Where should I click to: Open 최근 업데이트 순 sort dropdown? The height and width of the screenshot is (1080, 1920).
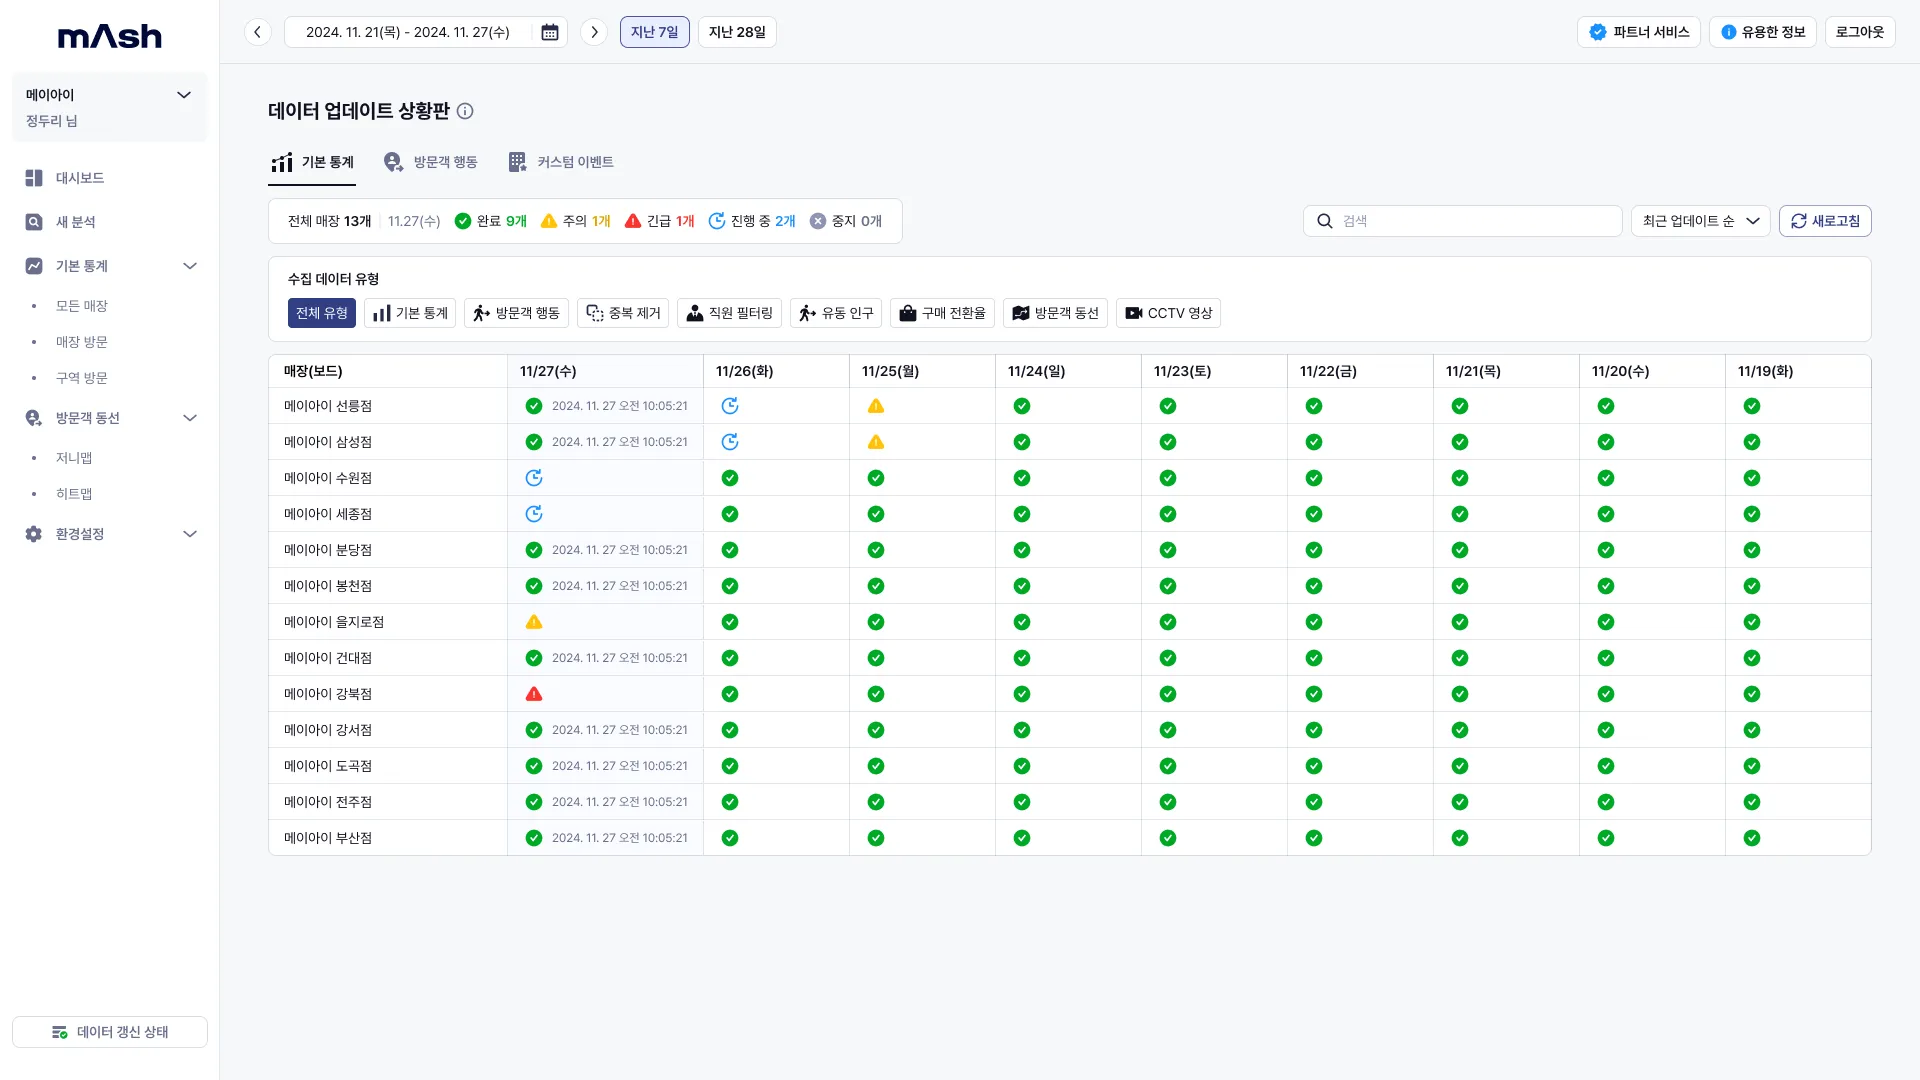pyautogui.click(x=1700, y=221)
